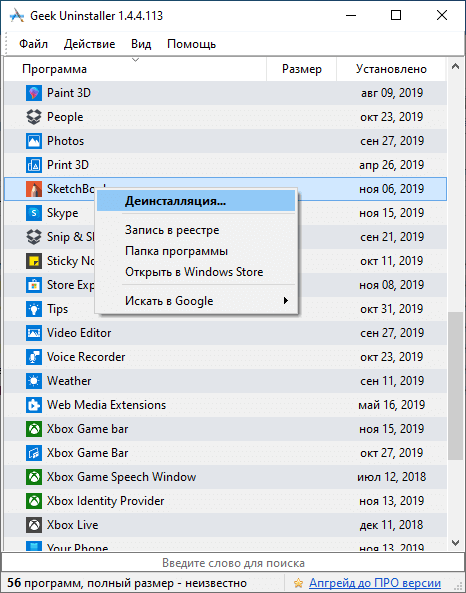
Task: Click the scrollbar down arrow
Action: point(455,543)
